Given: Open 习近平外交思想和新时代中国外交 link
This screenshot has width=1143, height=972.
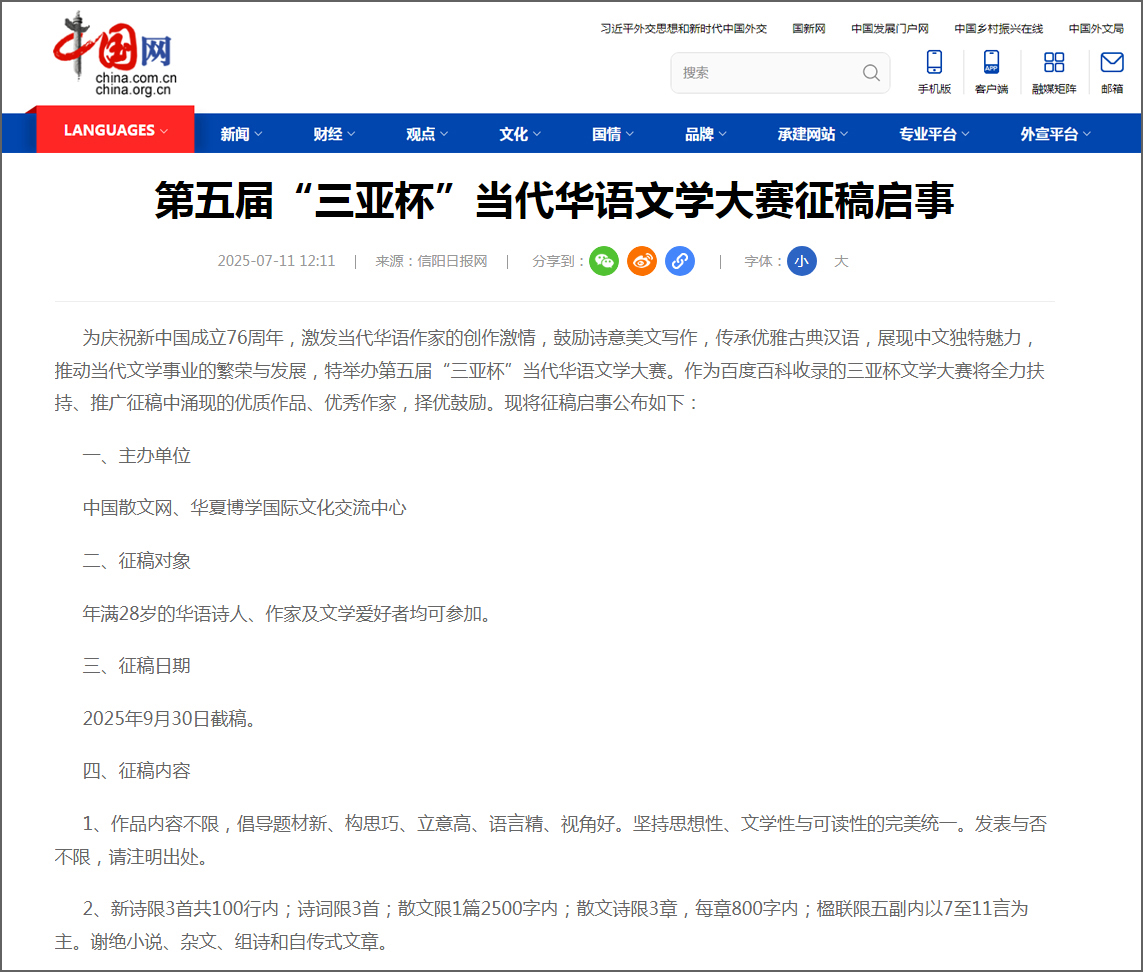Looking at the screenshot, I should point(684,28).
